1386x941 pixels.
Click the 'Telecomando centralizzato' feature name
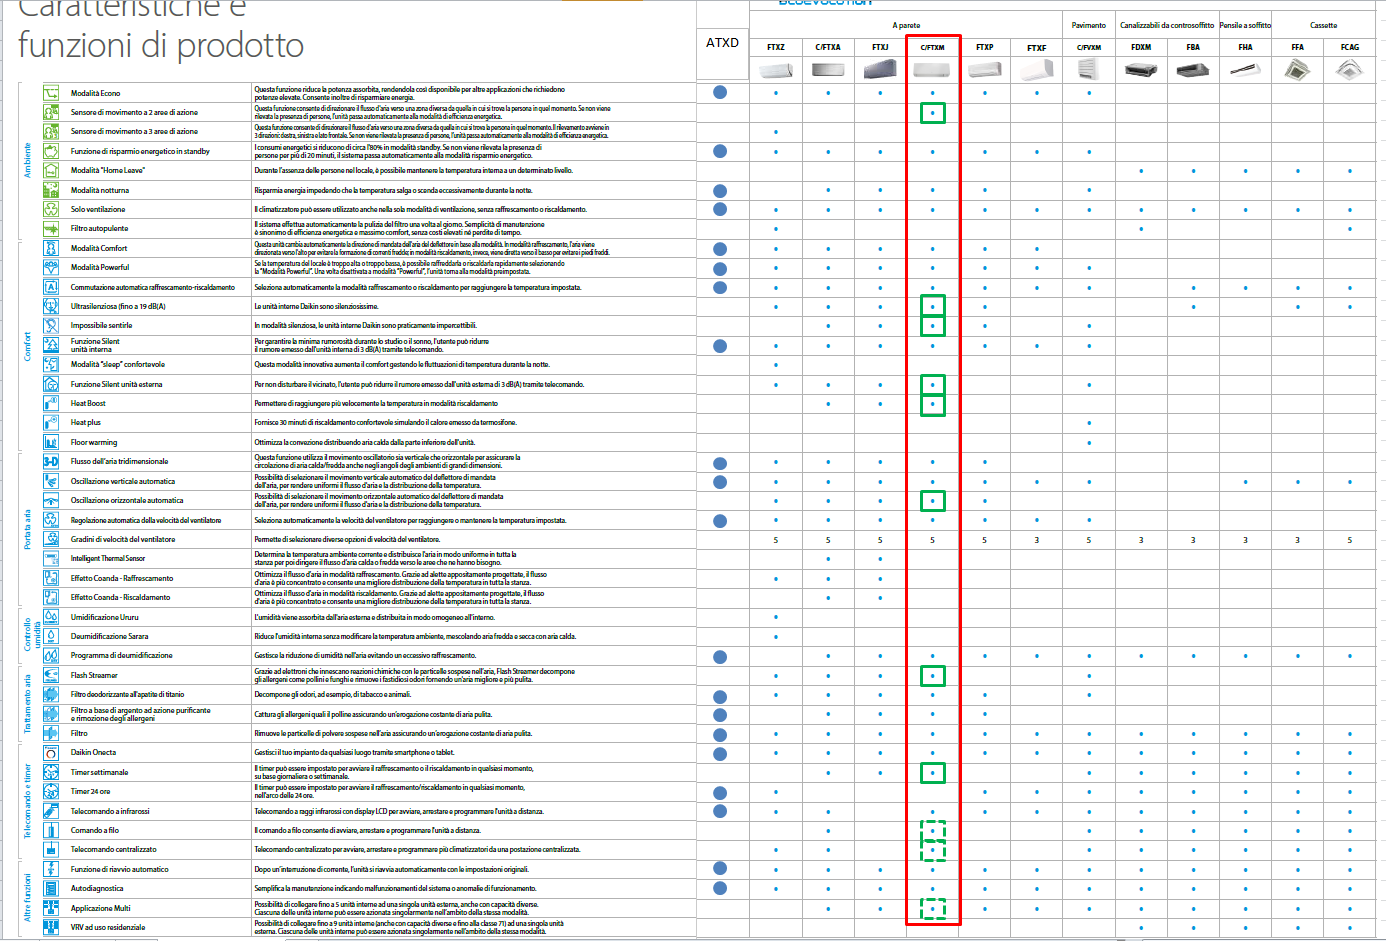click(x=114, y=849)
